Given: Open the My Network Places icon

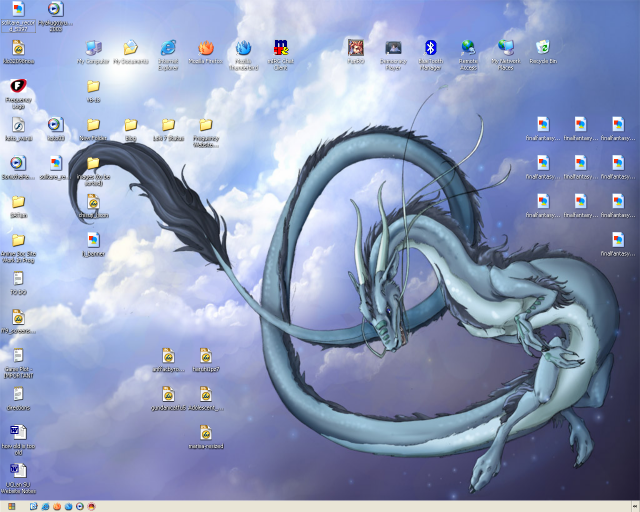Looking at the screenshot, I should (x=506, y=55).
